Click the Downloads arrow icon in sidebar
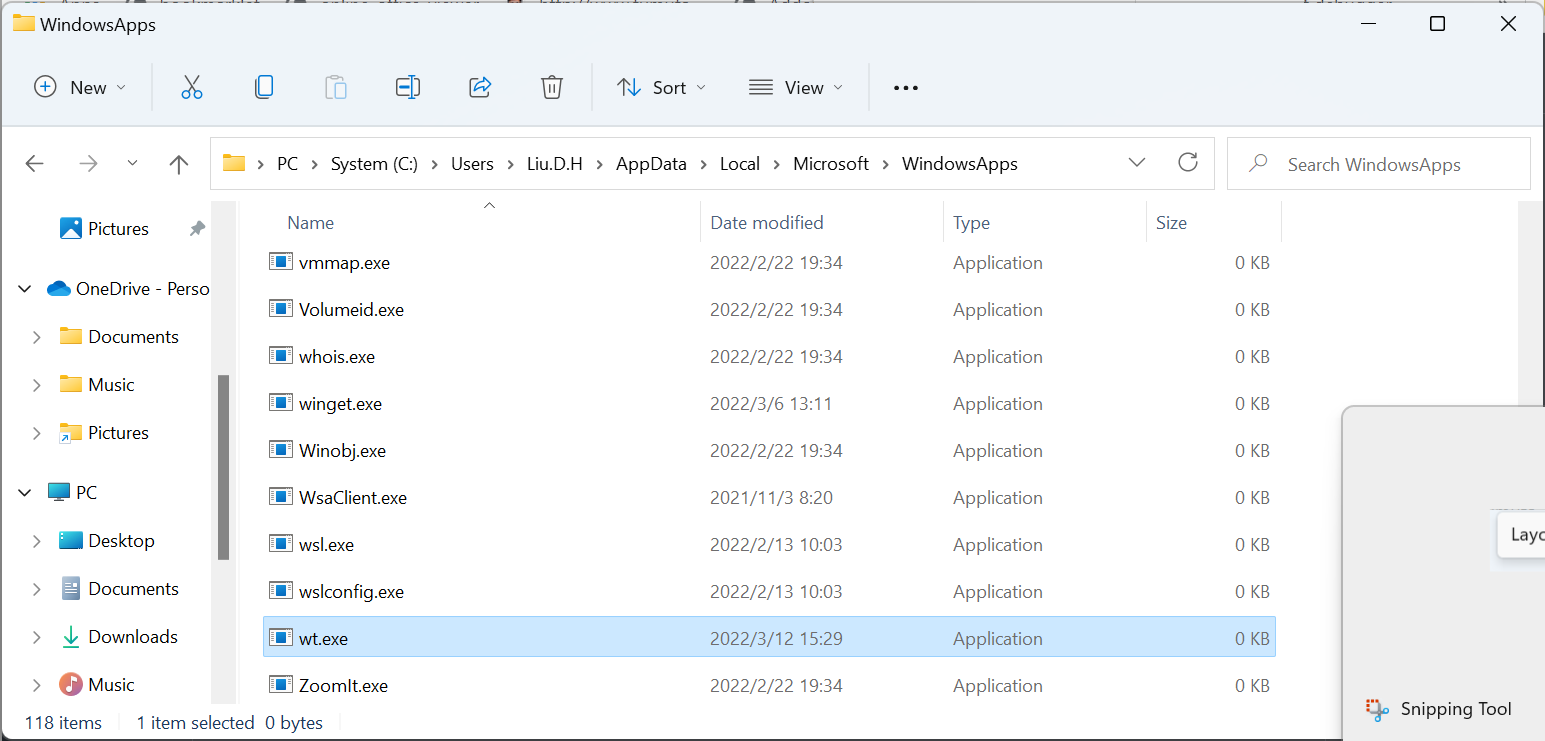 coord(71,637)
